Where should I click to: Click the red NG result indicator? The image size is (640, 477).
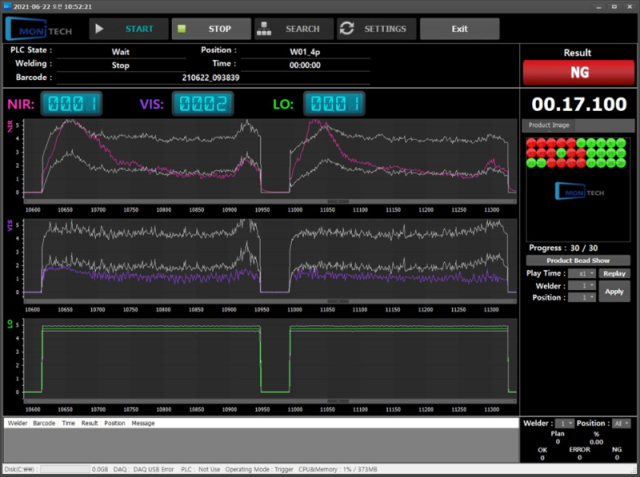579,73
